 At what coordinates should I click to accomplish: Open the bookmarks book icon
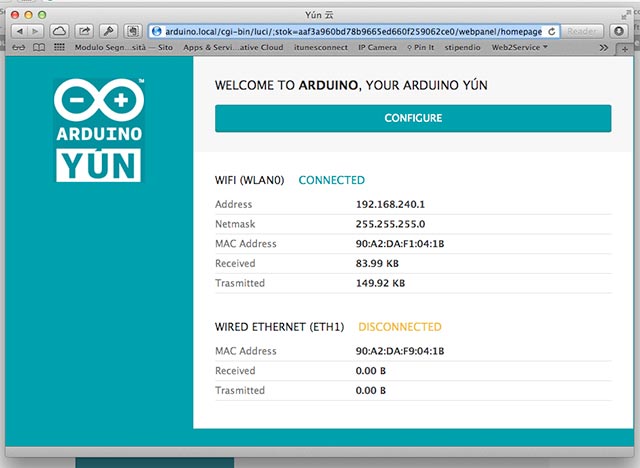pyautogui.click(x=39, y=47)
